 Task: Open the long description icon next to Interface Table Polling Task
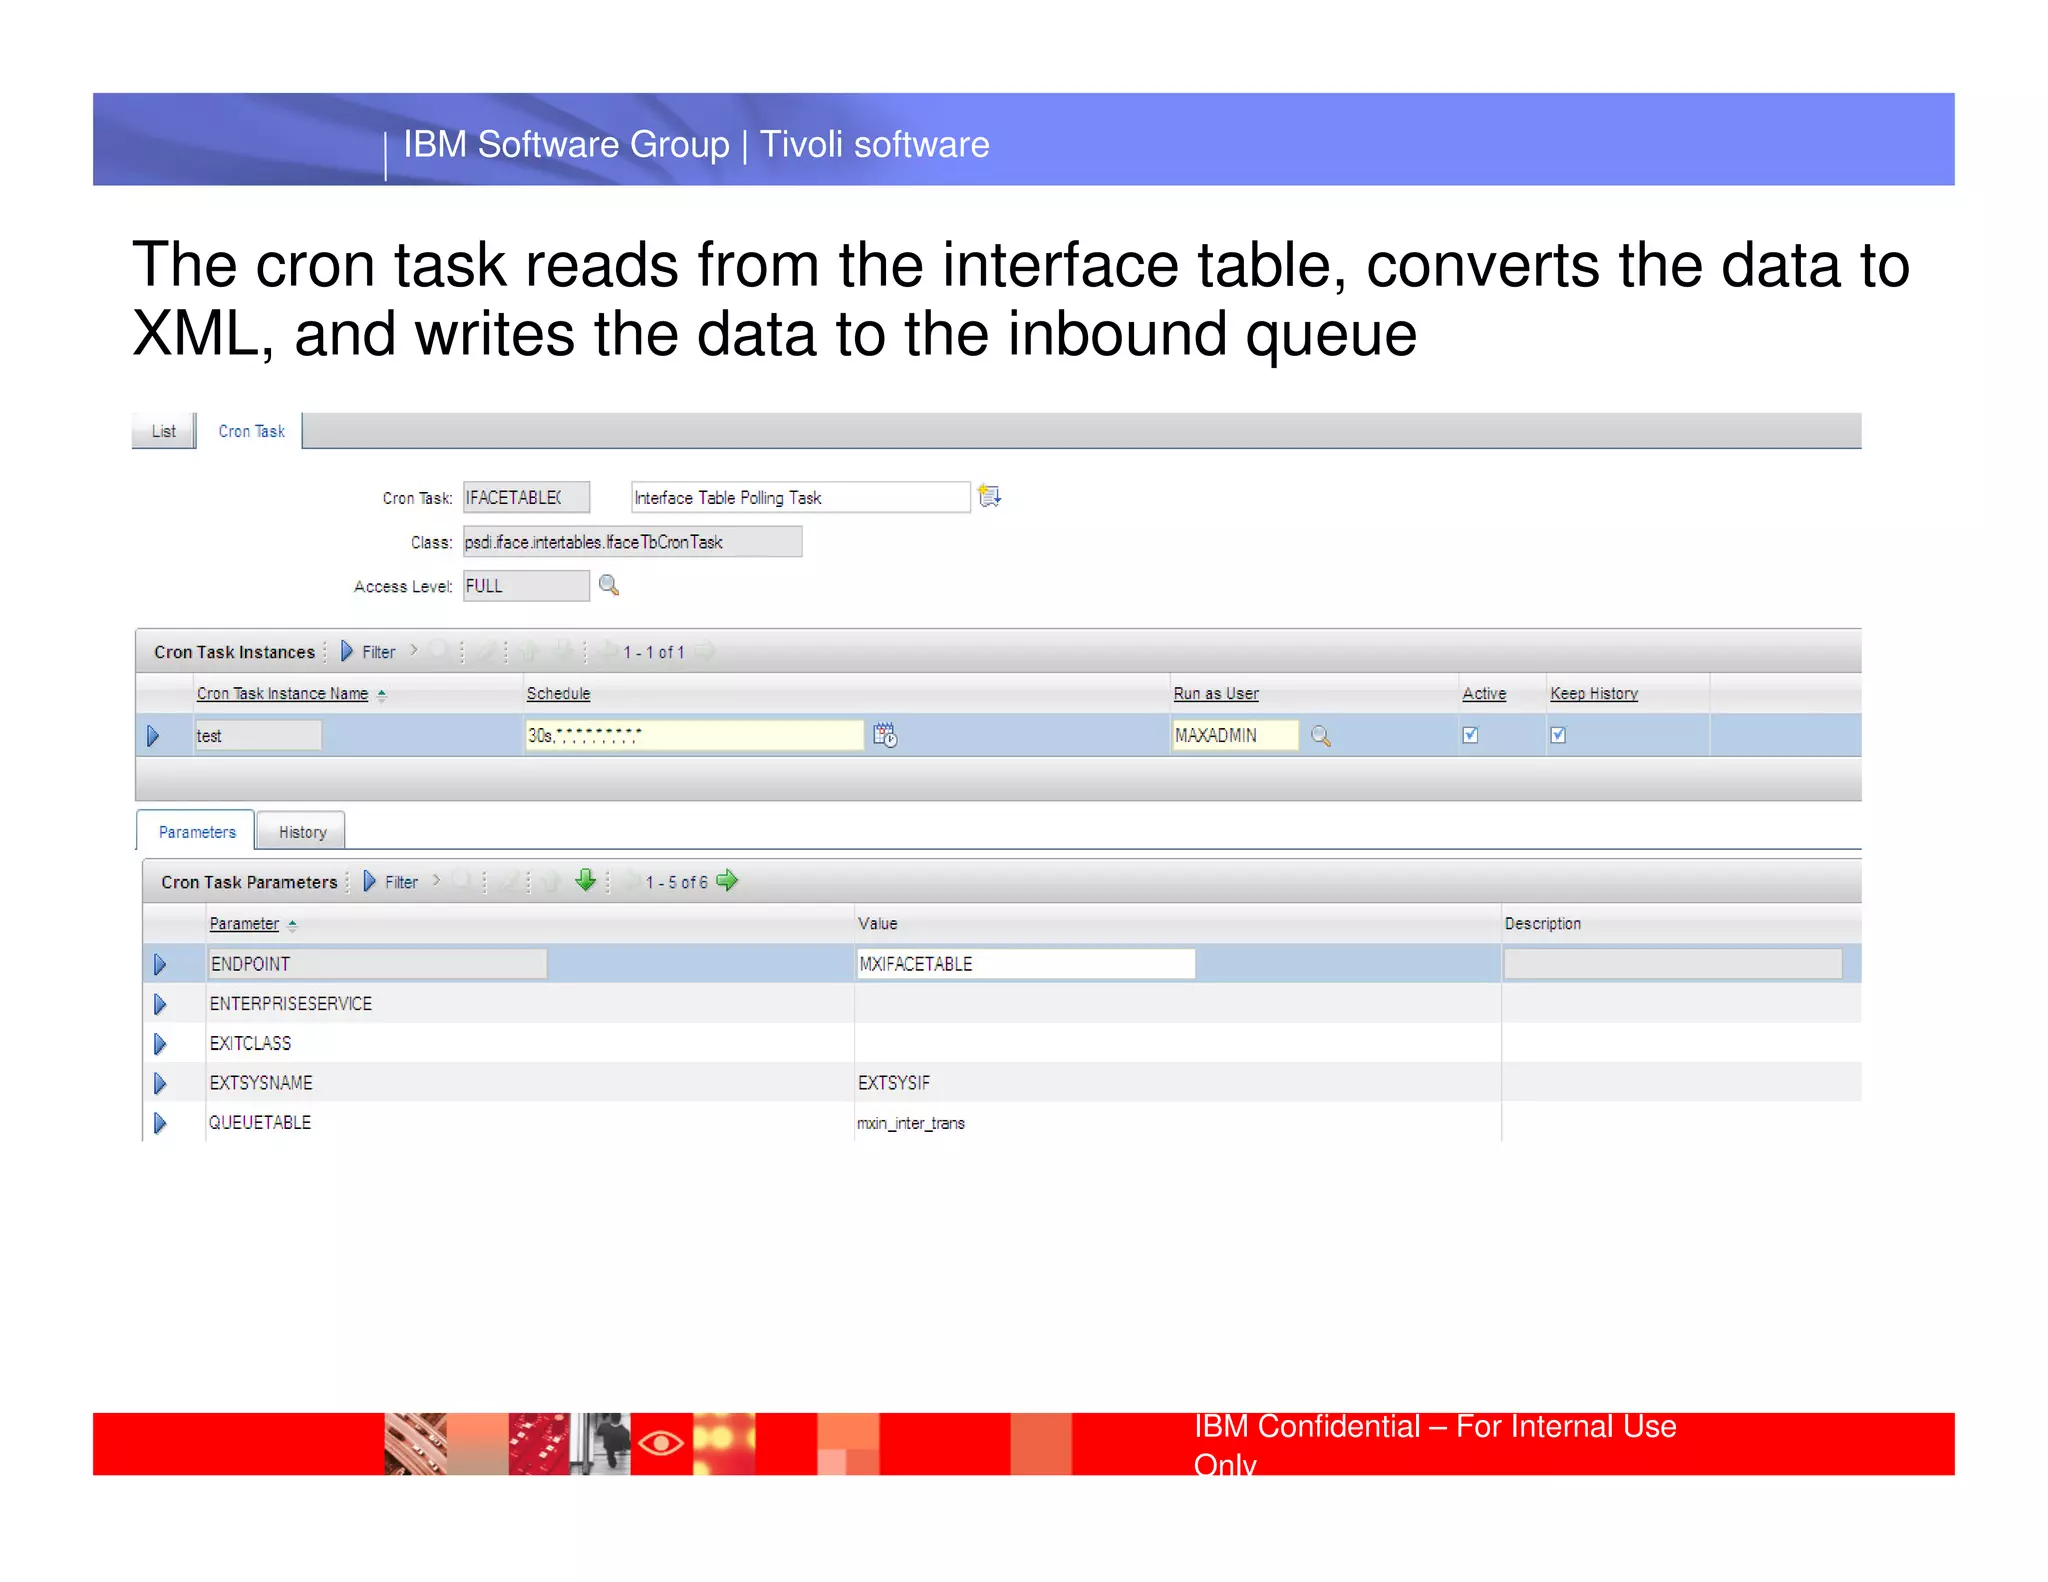[x=989, y=496]
